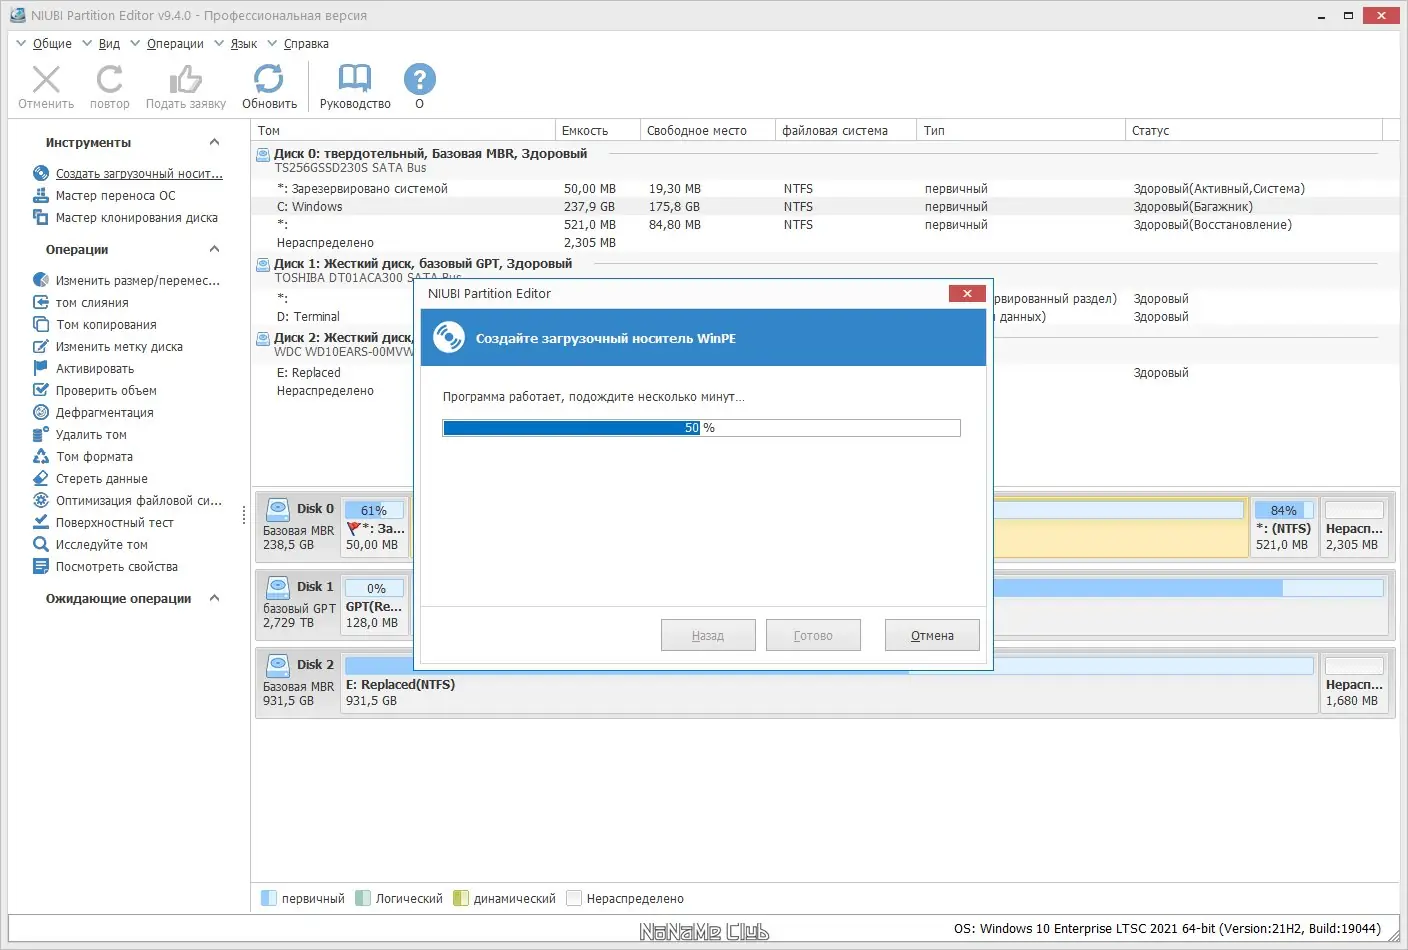1408x950 pixels.
Task: Click the Мастер клонирования диска link text
Action: tap(137, 217)
